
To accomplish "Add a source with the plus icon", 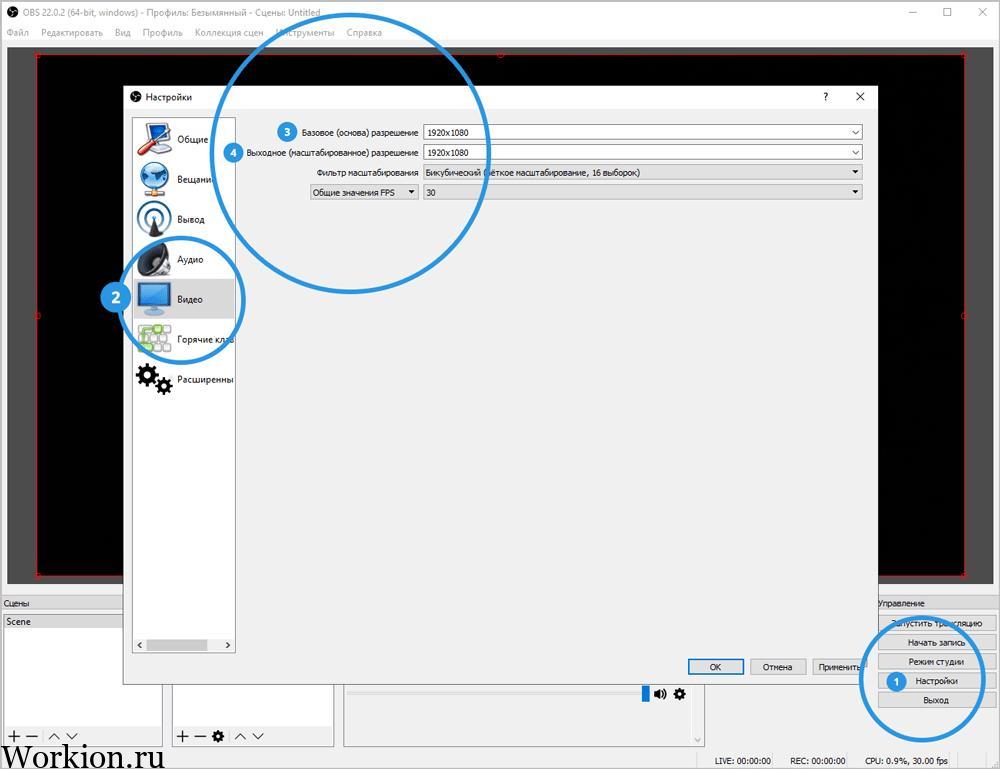I will tap(182, 736).
